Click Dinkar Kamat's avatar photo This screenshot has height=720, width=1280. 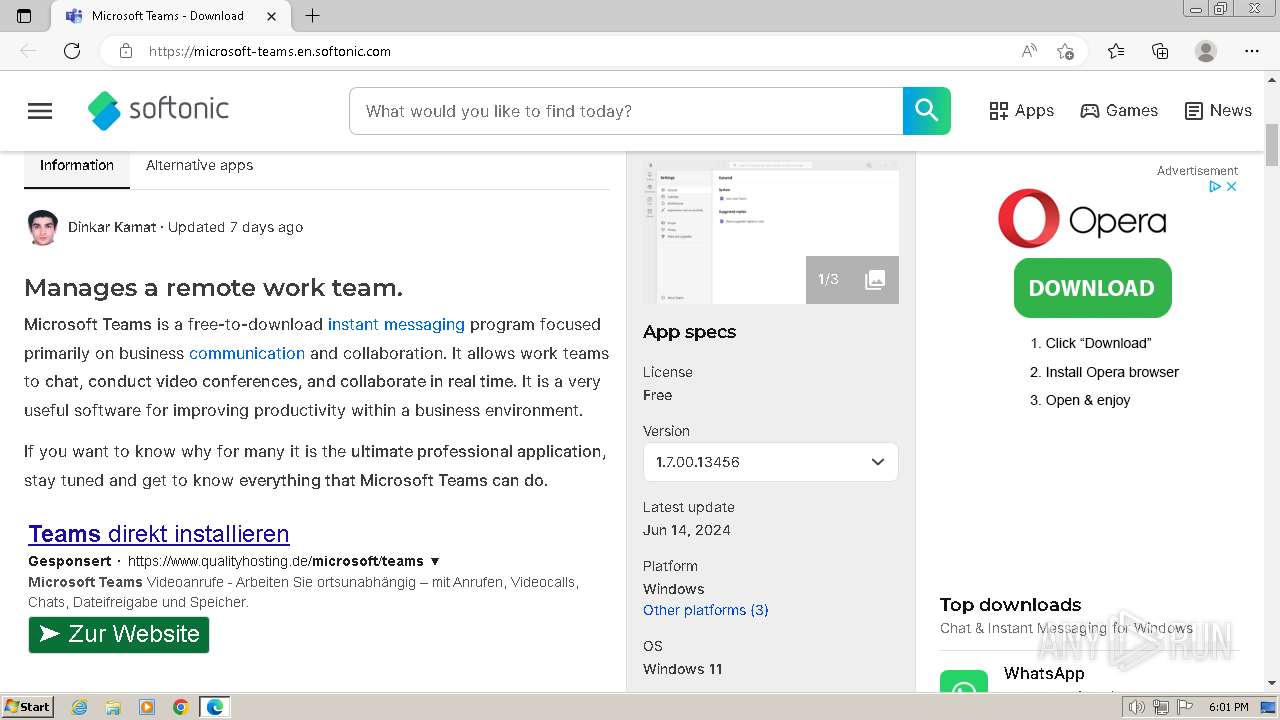[x=42, y=227]
